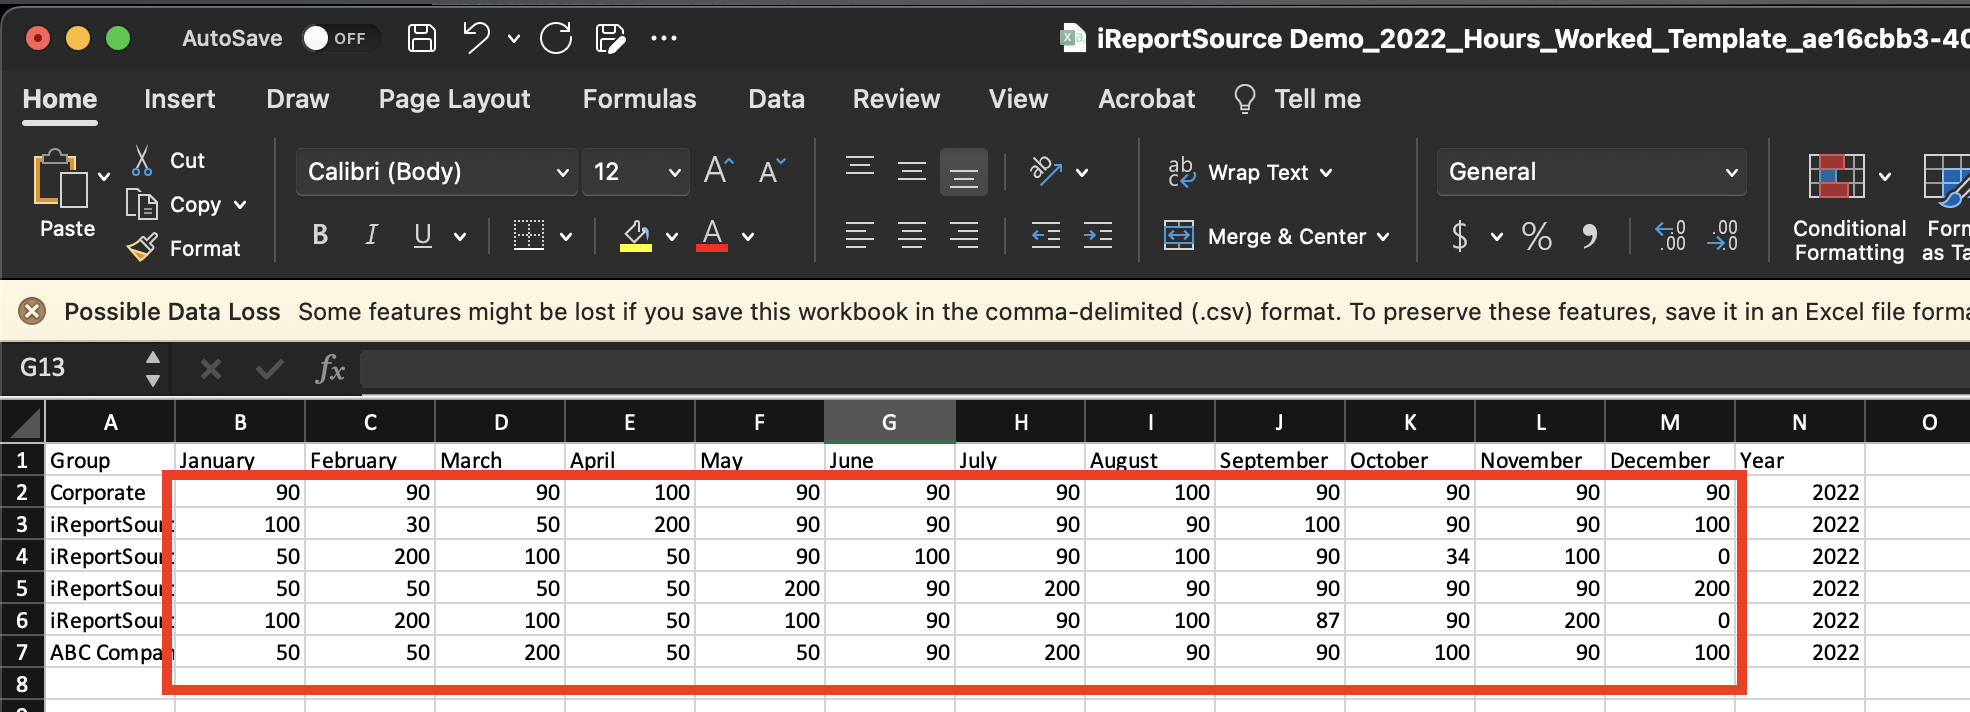Image resolution: width=1970 pixels, height=712 pixels.
Task: Undo the last action
Action: point(477,38)
